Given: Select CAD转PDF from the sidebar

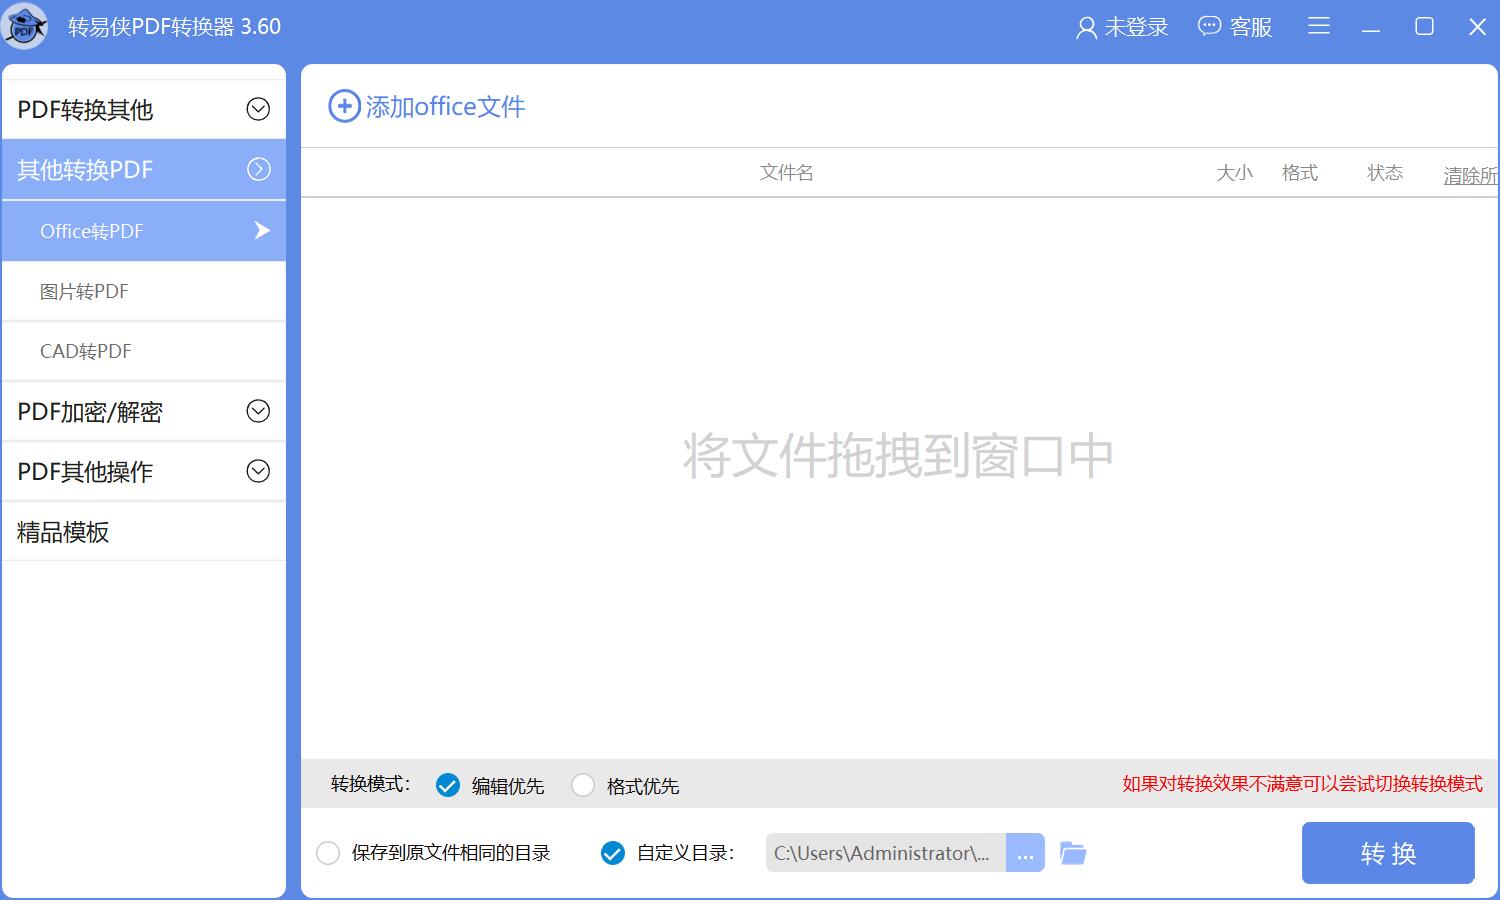Looking at the screenshot, I should point(85,350).
